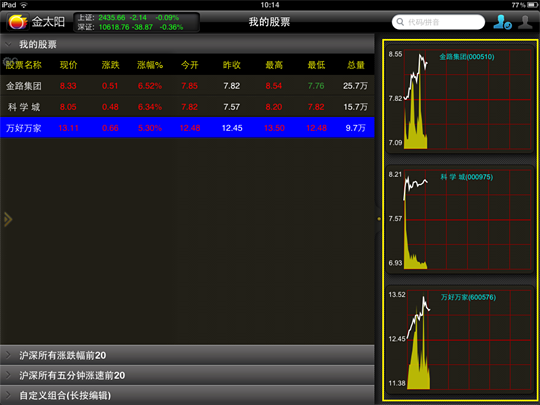540x405 pixels.
Task: Open the blue user account icon
Action: click(x=502, y=22)
